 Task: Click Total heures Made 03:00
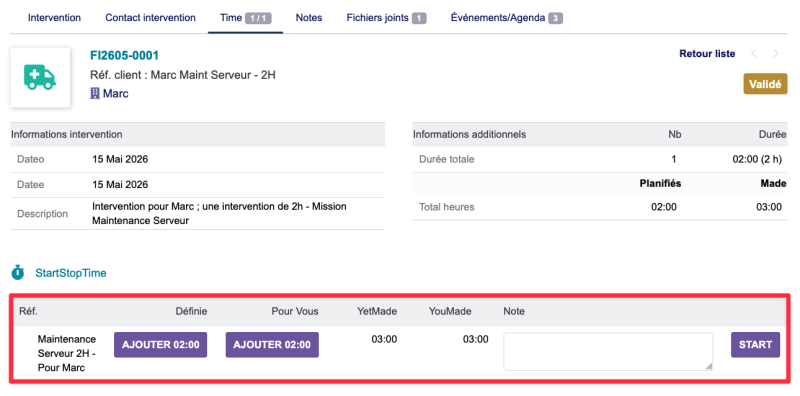click(768, 207)
